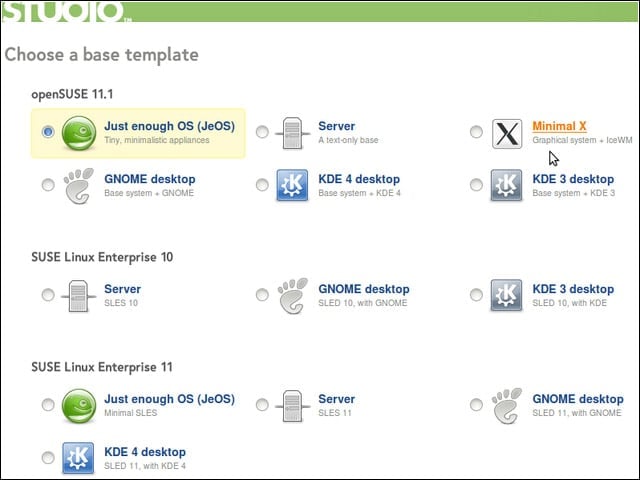Click the green JeOS icon under openSUSE 11.1
The height and width of the screenshot is (480, 640).
(79, 133)
